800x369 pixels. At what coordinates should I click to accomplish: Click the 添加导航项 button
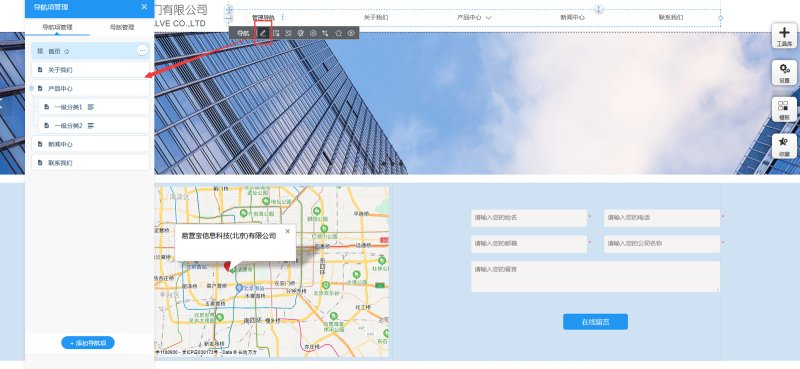click(88, 343)
